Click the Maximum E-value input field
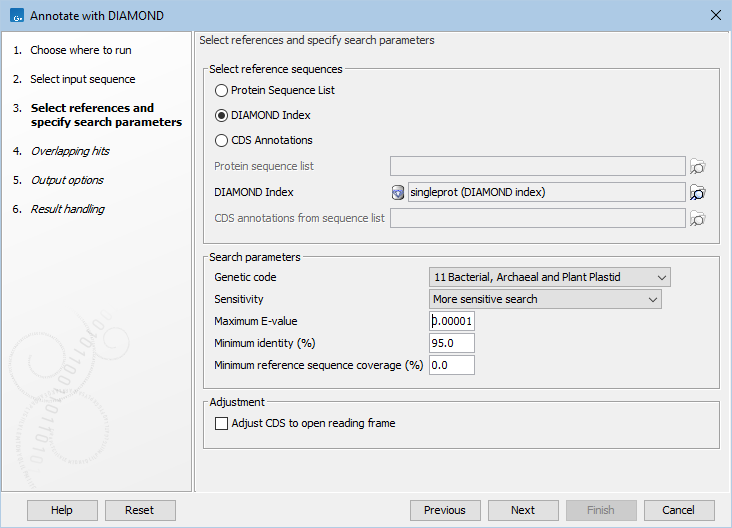 451,321
